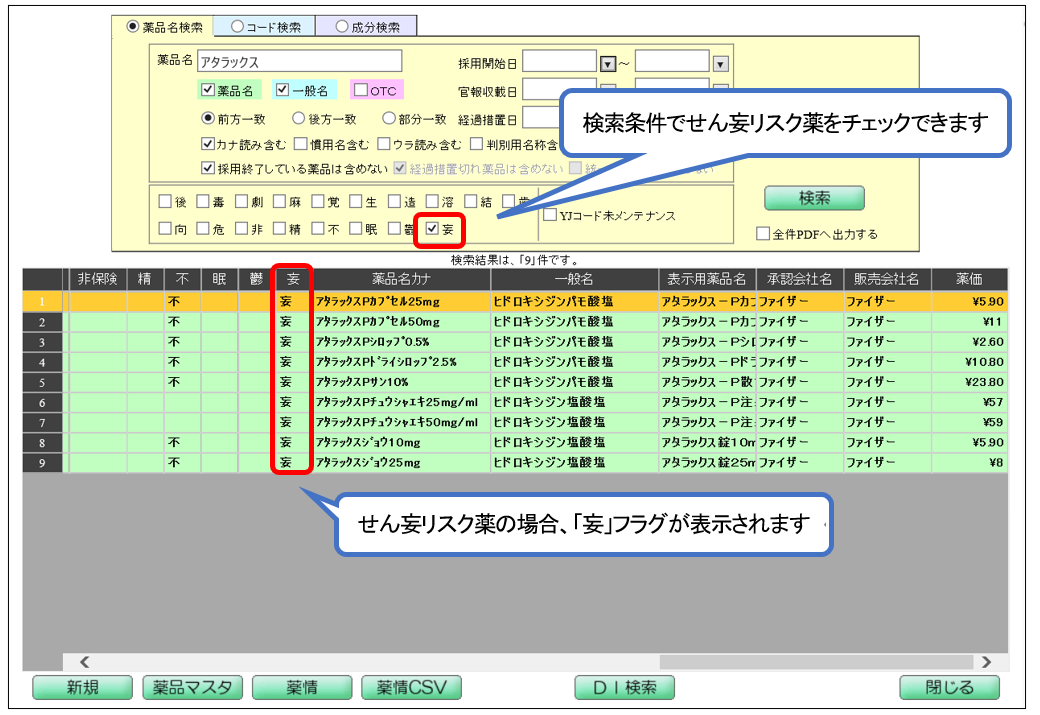Open DI検索 lookup
This screenshot has width=1040, height=715.
pos(624,687)
